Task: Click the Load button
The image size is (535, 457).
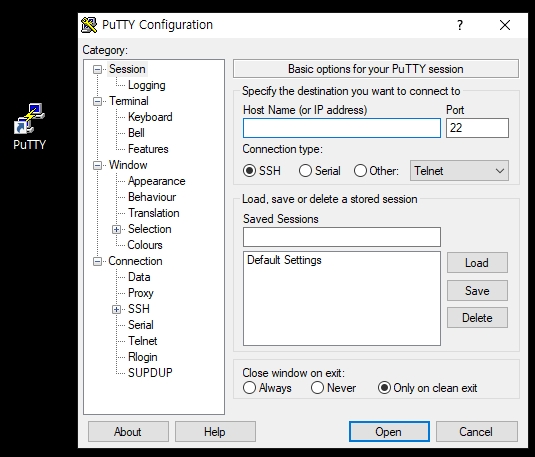Action: pyautogui.click(x=477, y=263)
